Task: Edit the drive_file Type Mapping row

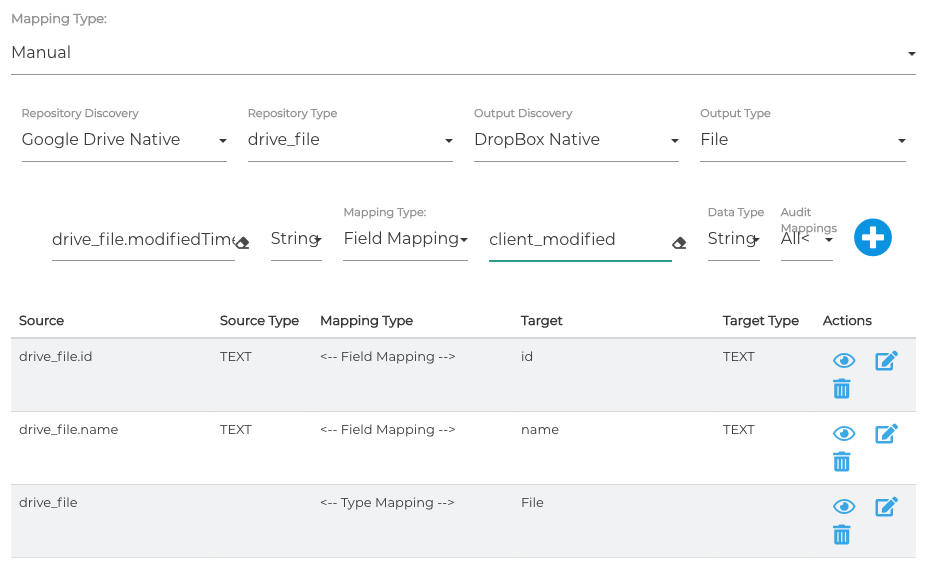Action: [886, 507]
